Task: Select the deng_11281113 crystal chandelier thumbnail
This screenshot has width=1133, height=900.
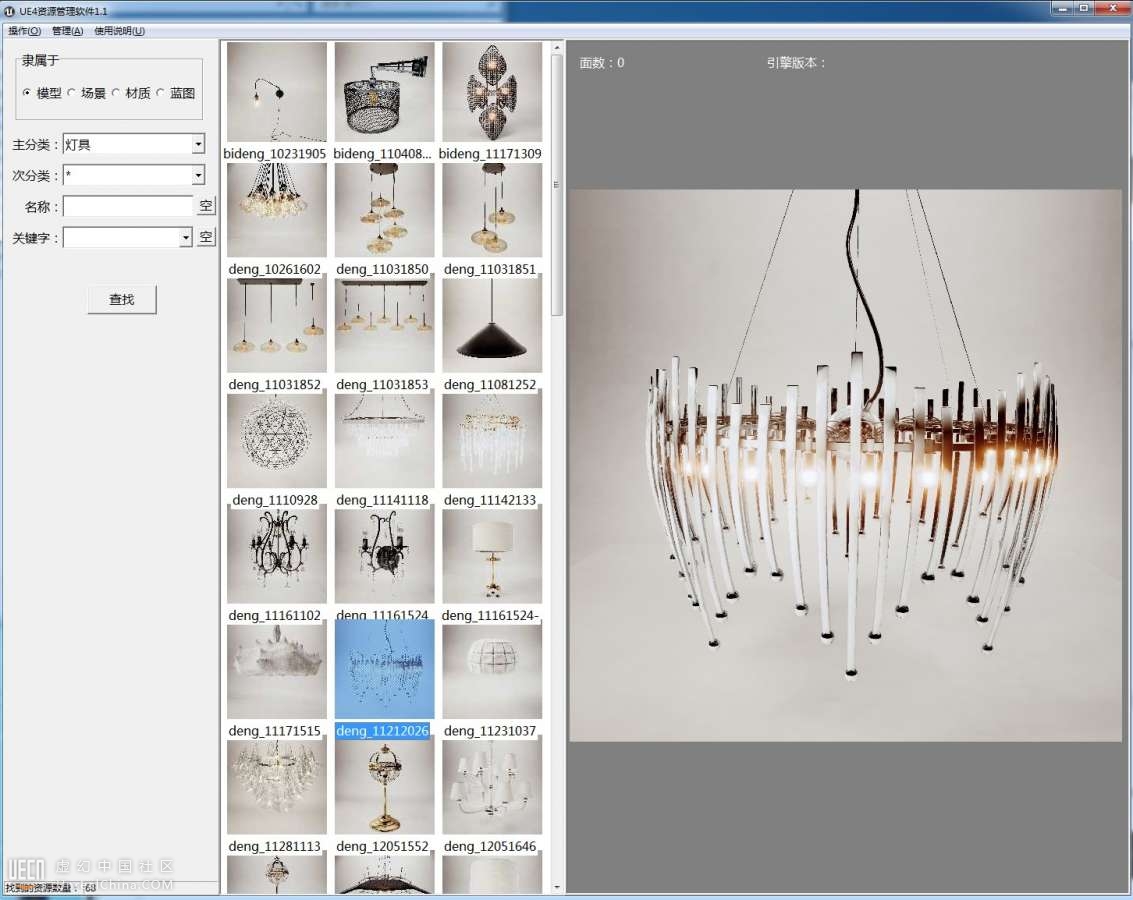Action: [x=276, y=788]
